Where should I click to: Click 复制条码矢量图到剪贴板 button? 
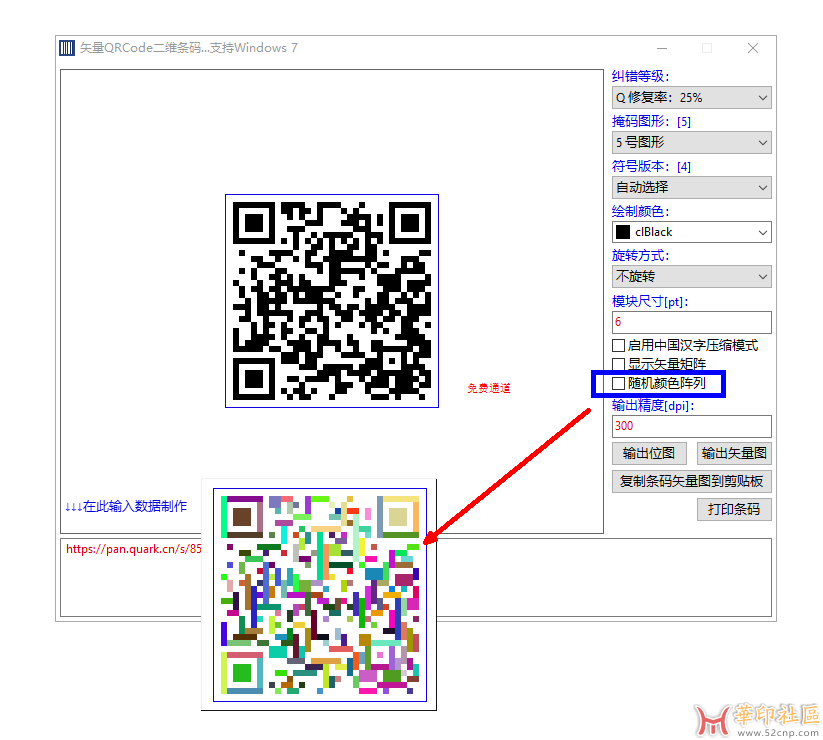[691, 481]
